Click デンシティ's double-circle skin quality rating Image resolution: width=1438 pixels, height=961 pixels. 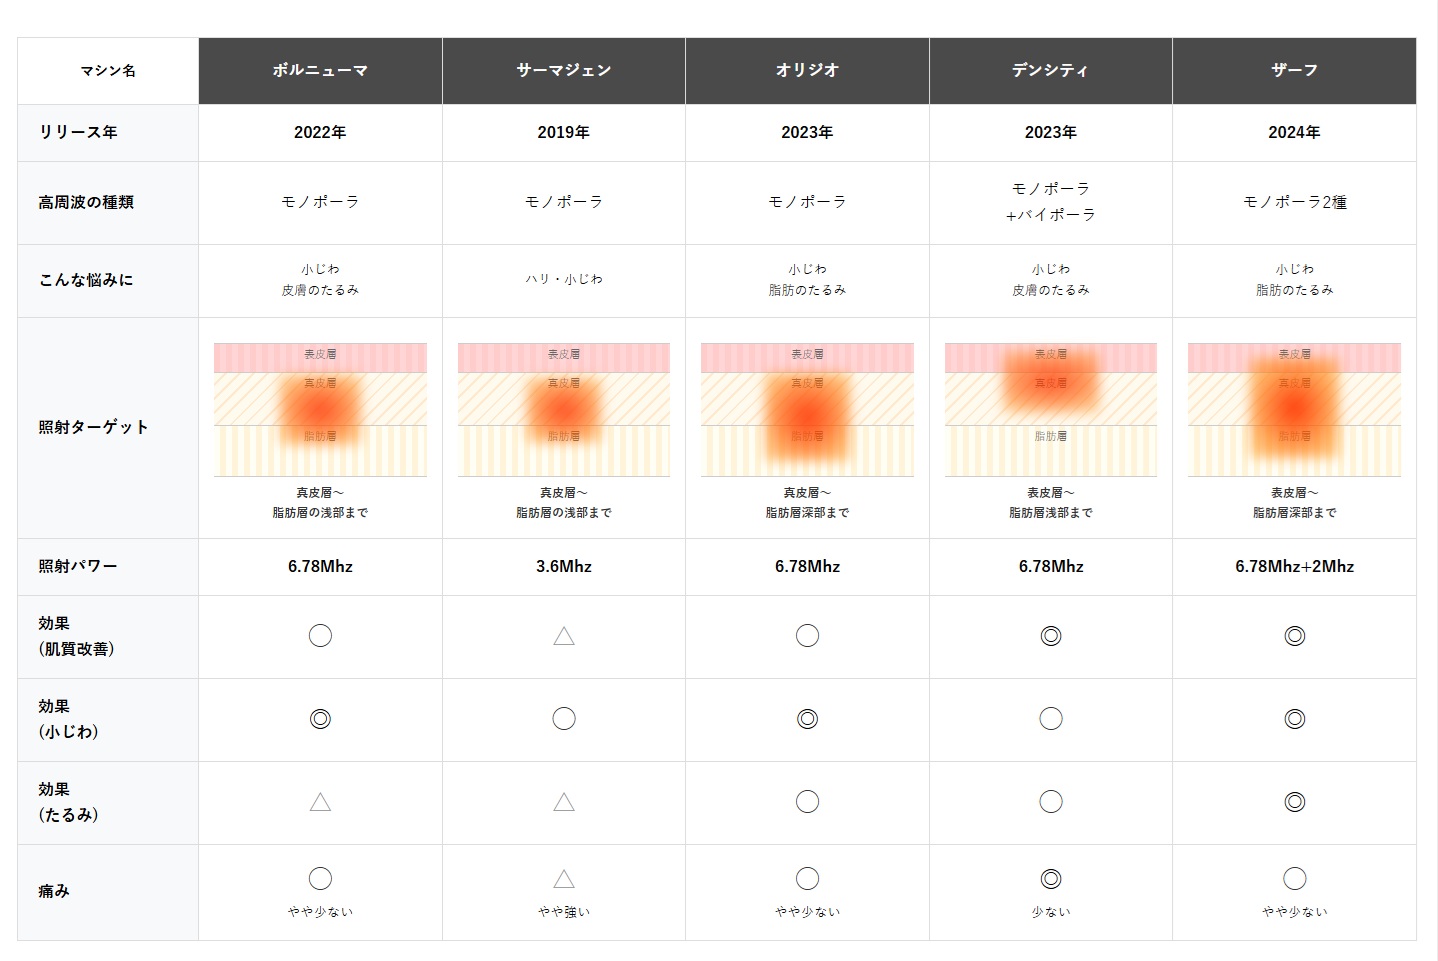[x=1051, y=636]
